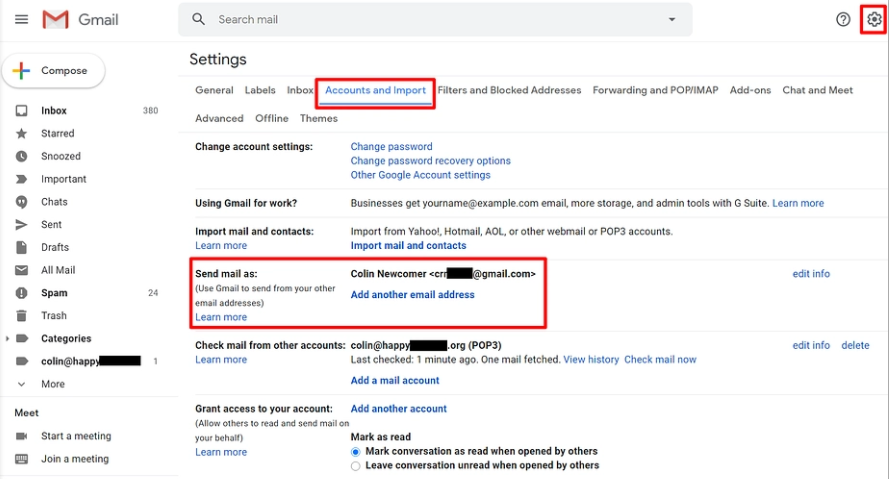889x479 pixels.
Task: Toggle the main menu hamburger icon
Action: (x=21, y=20)
